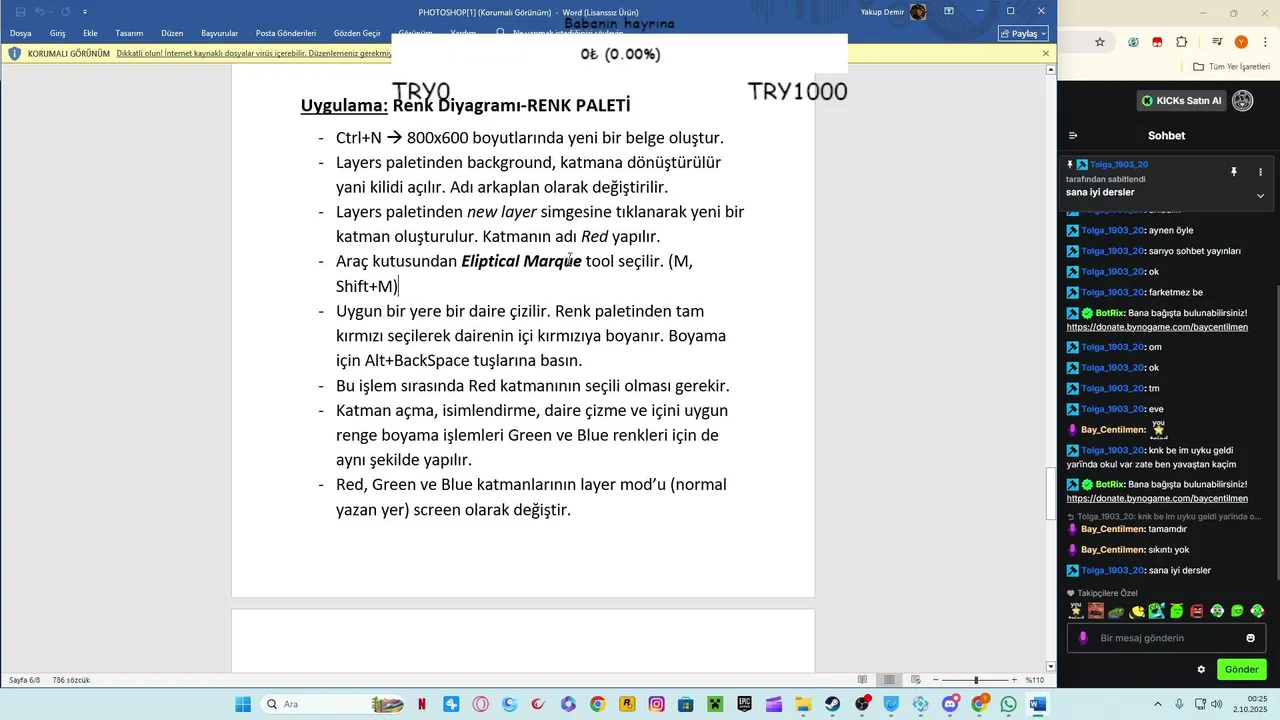Image resolution: width=1280 pixels, height=720 pixels.
Task: Open the Chrome extensions puzzle icon
Action: click(x=1182, y=42)
